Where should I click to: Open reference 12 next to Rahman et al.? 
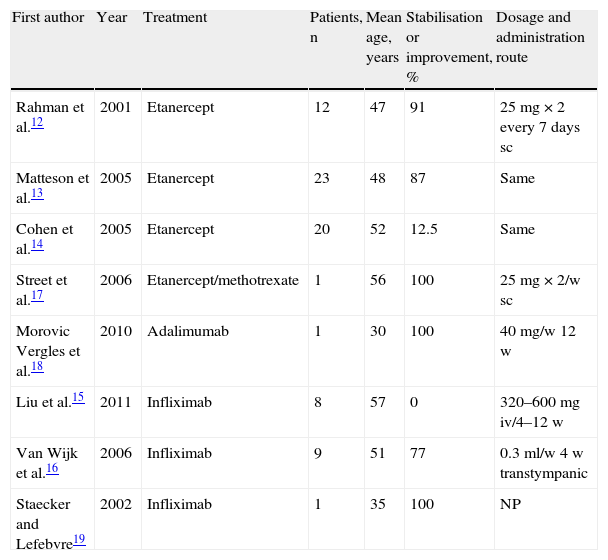coord(35,122)
